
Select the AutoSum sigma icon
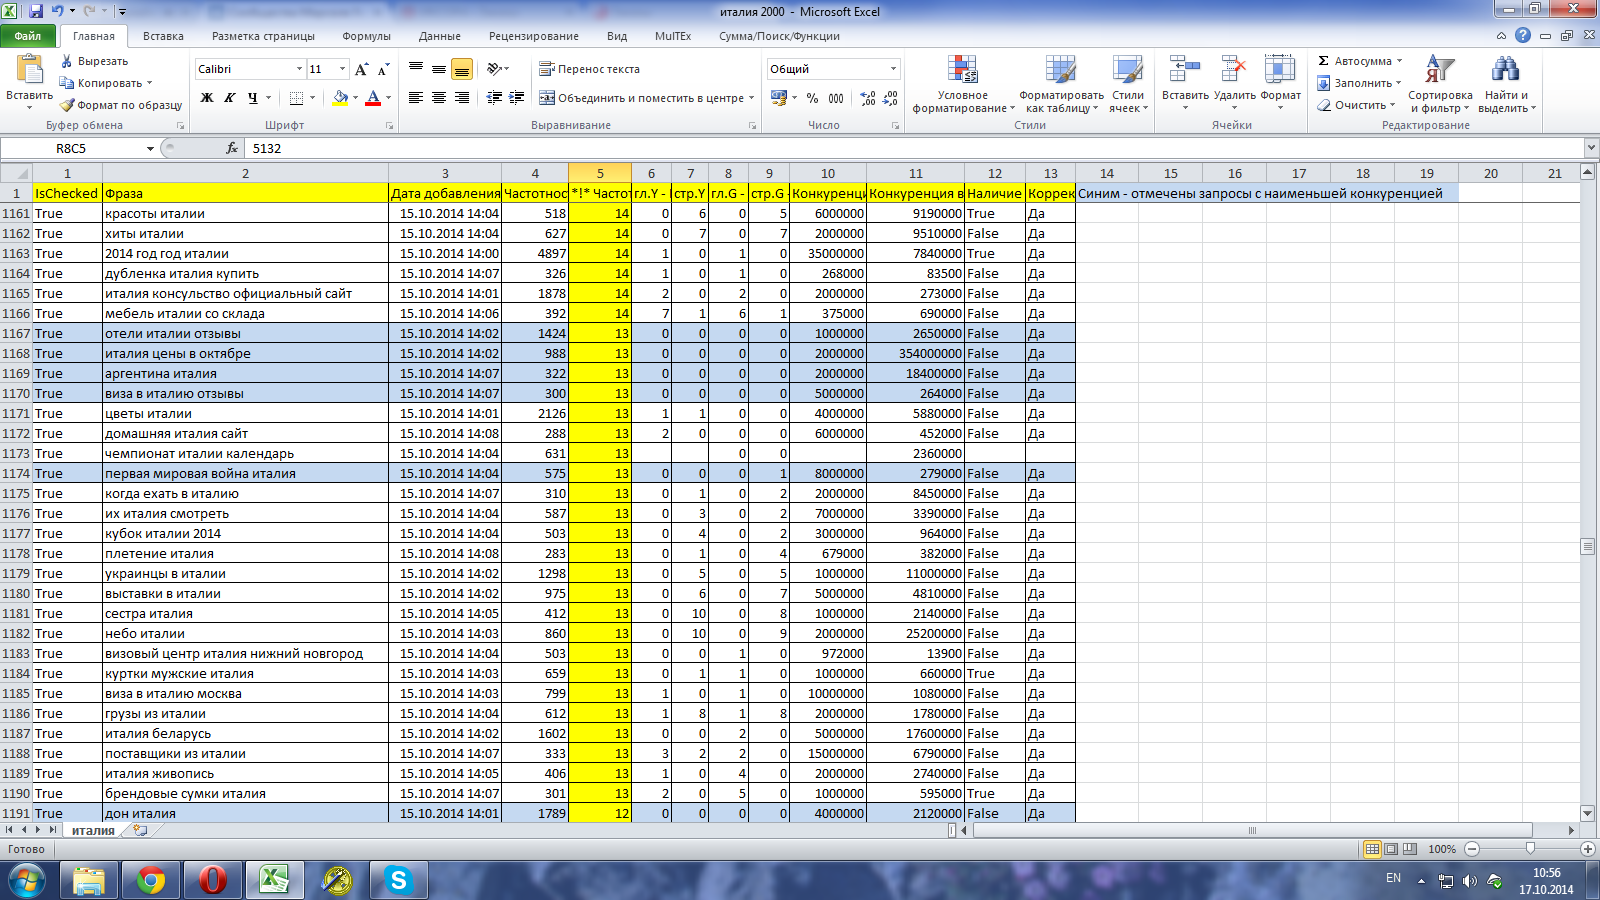coord(1323,61)
